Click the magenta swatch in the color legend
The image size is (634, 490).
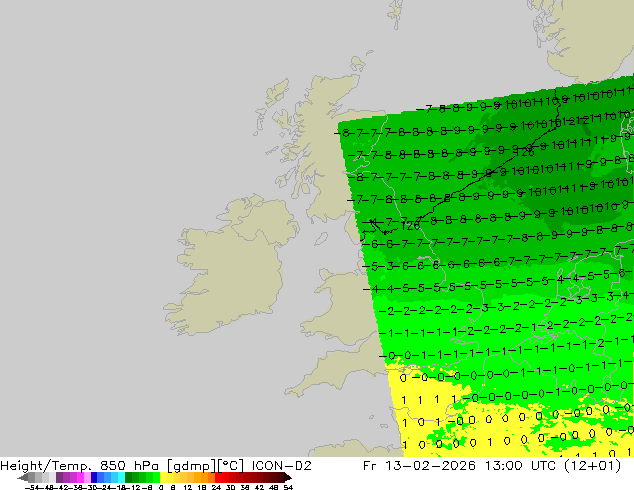[80, 477]
